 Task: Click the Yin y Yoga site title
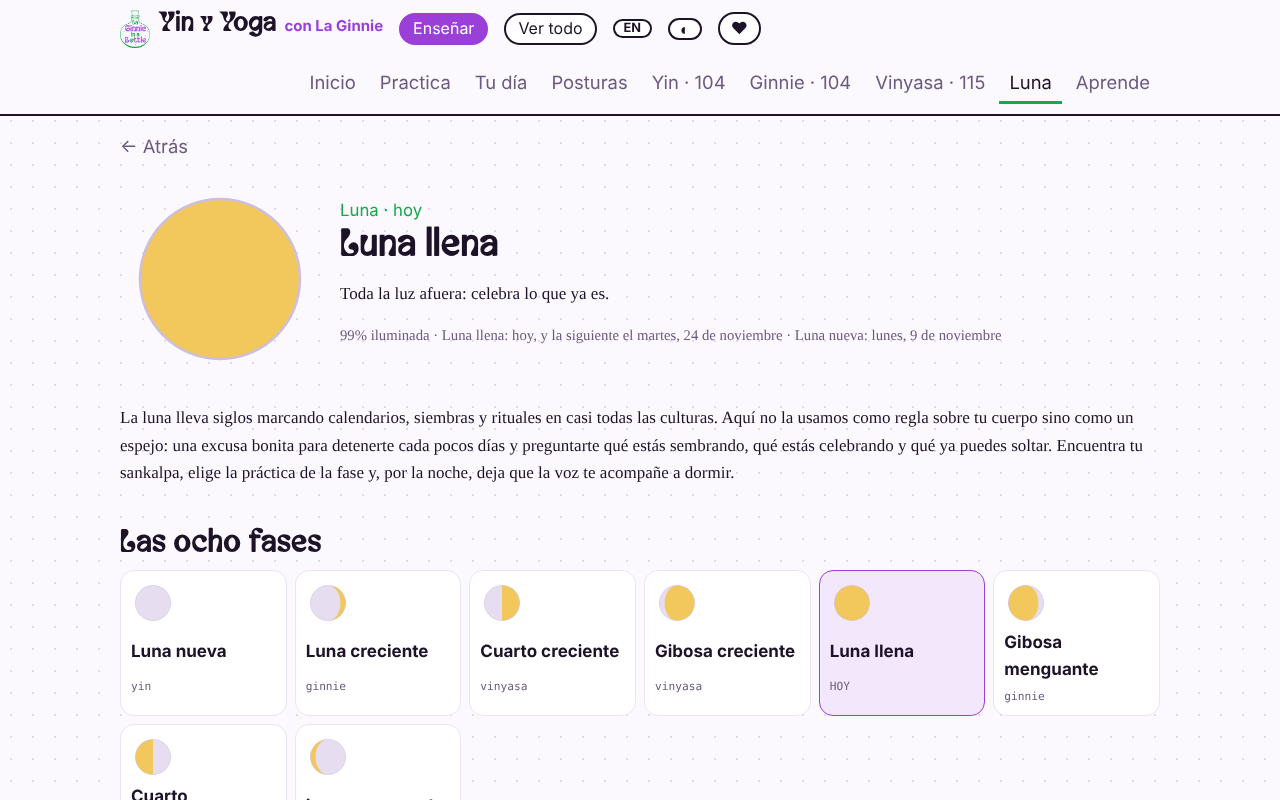click(217, 24)
